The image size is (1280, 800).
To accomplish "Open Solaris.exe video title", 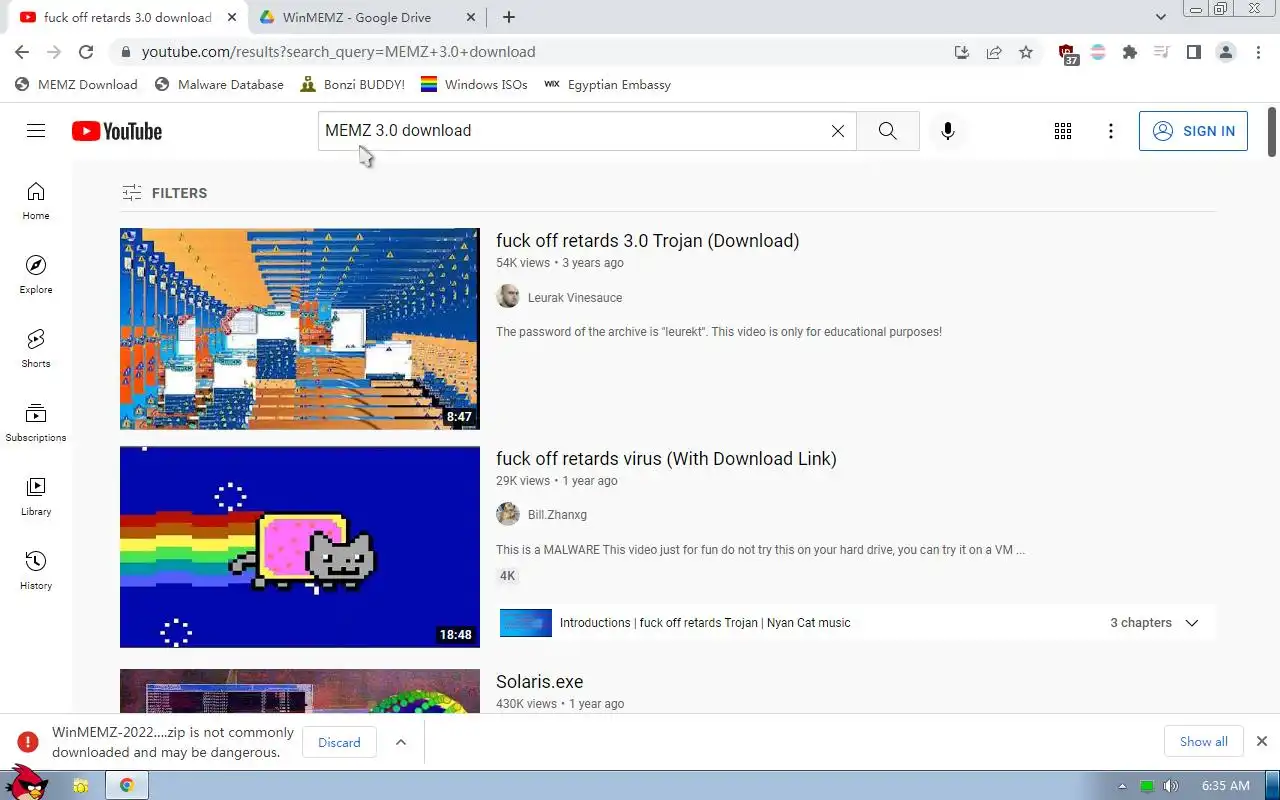I will pos(539,682).
